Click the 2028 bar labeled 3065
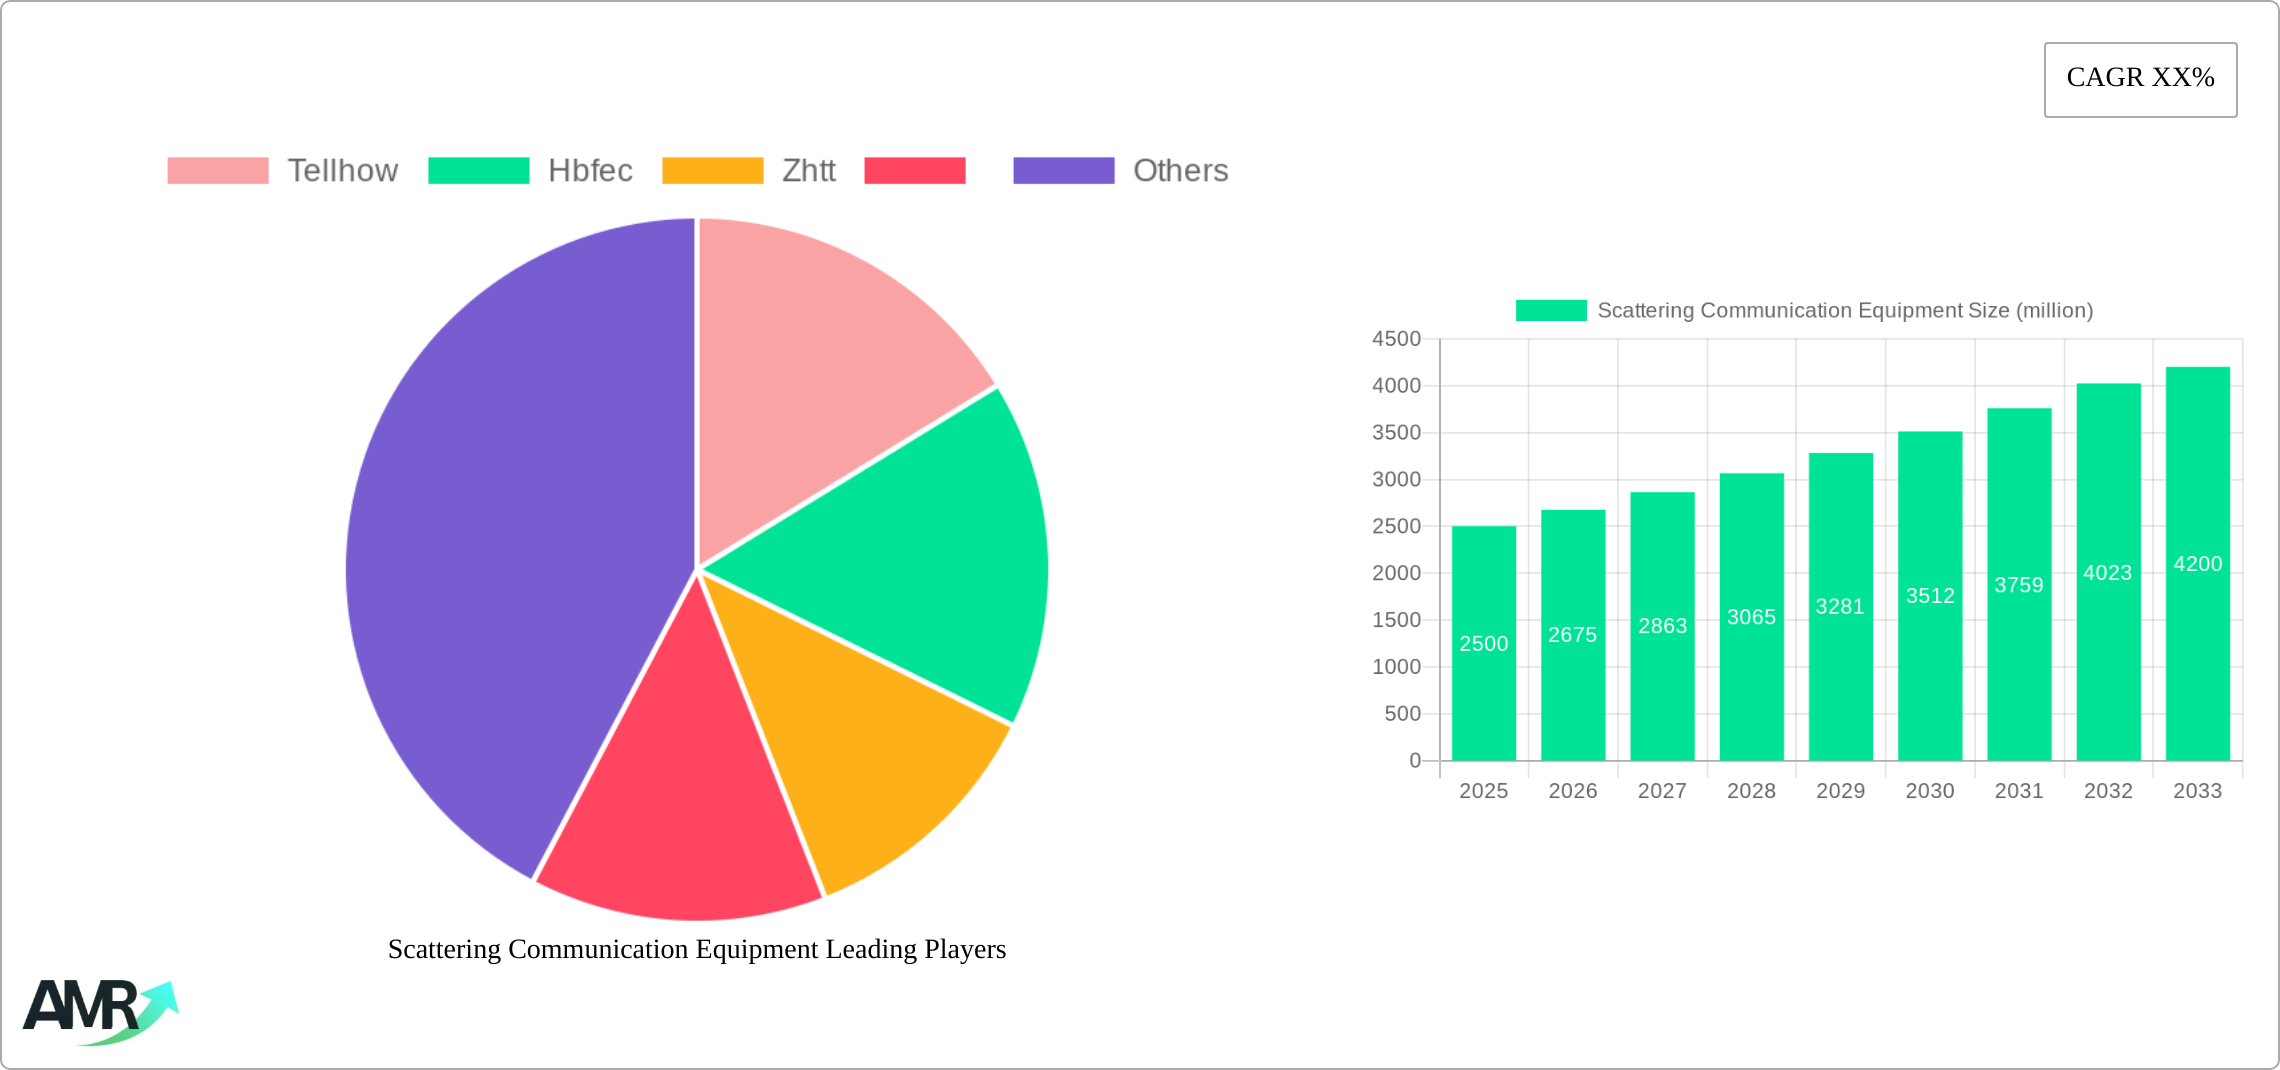 [x=1752, y=617]
